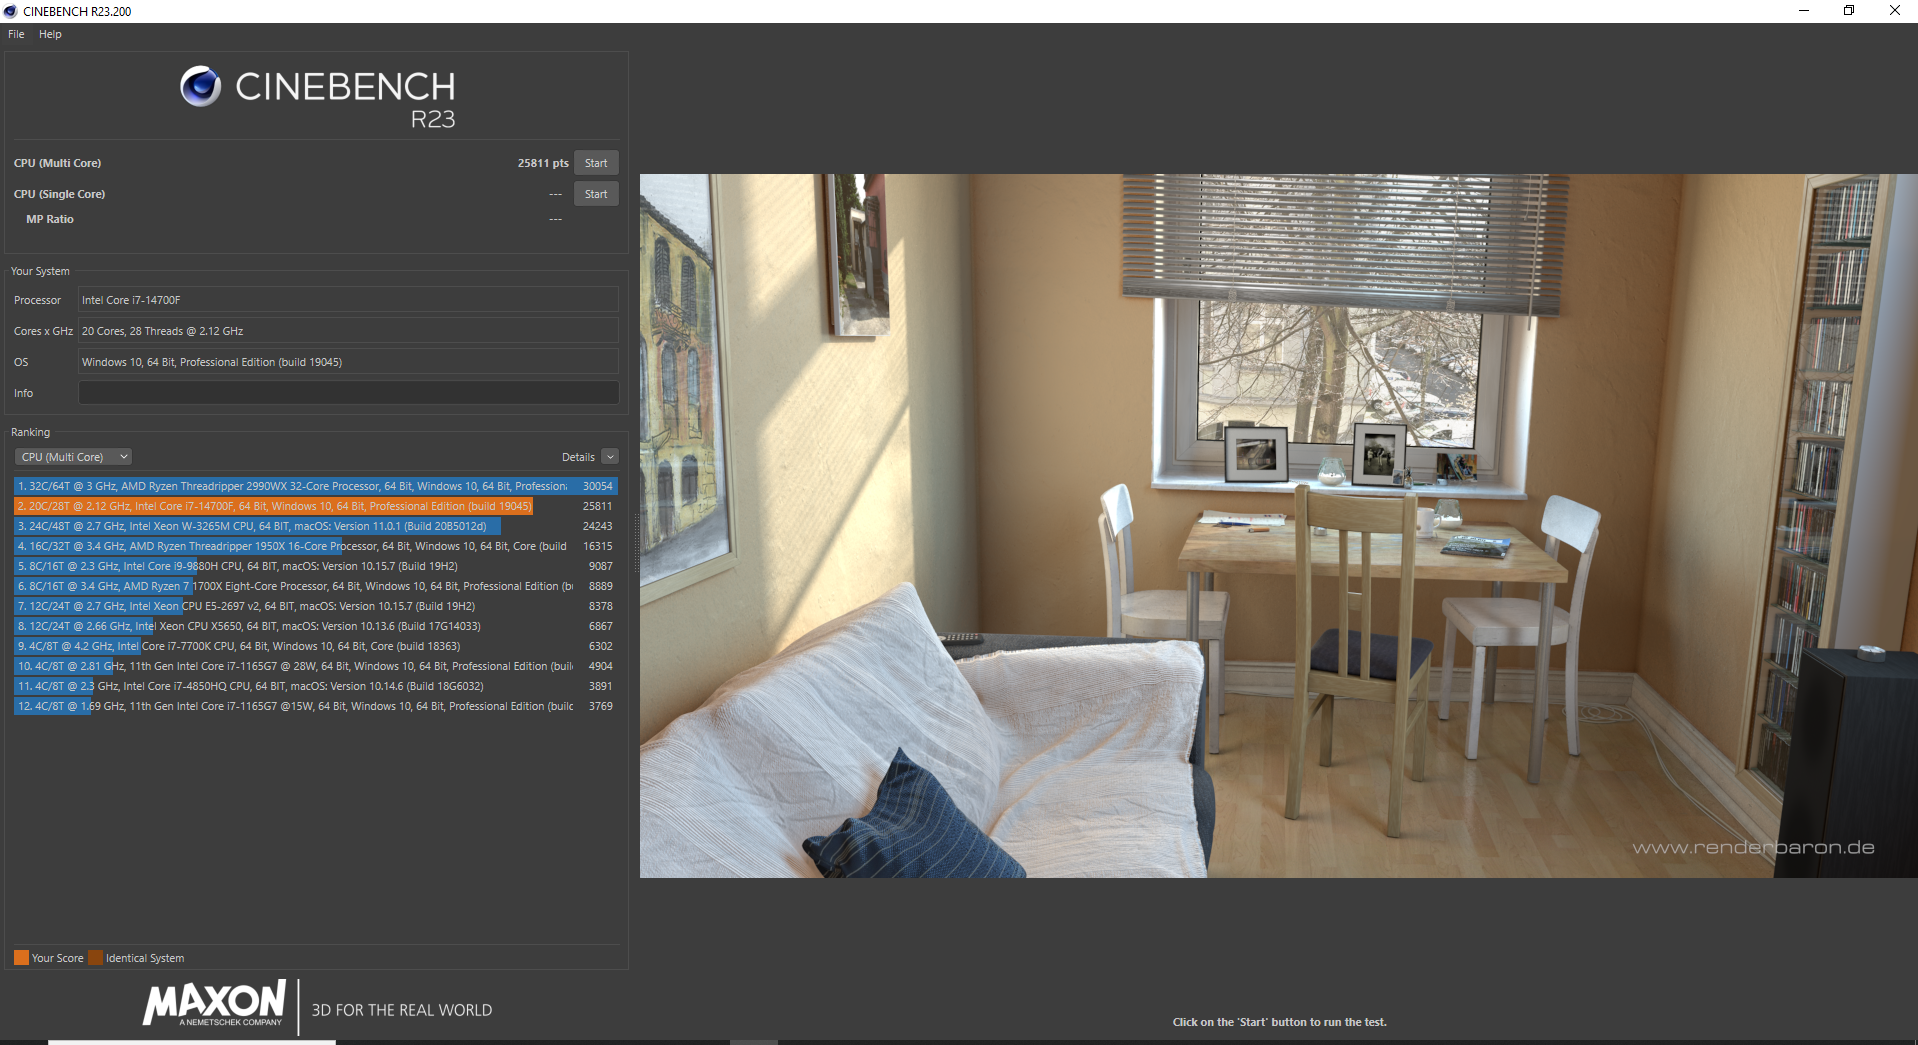The image size is (1918, 1045).
Task: Click the Maxon logo
Action: coord(214,1003)
